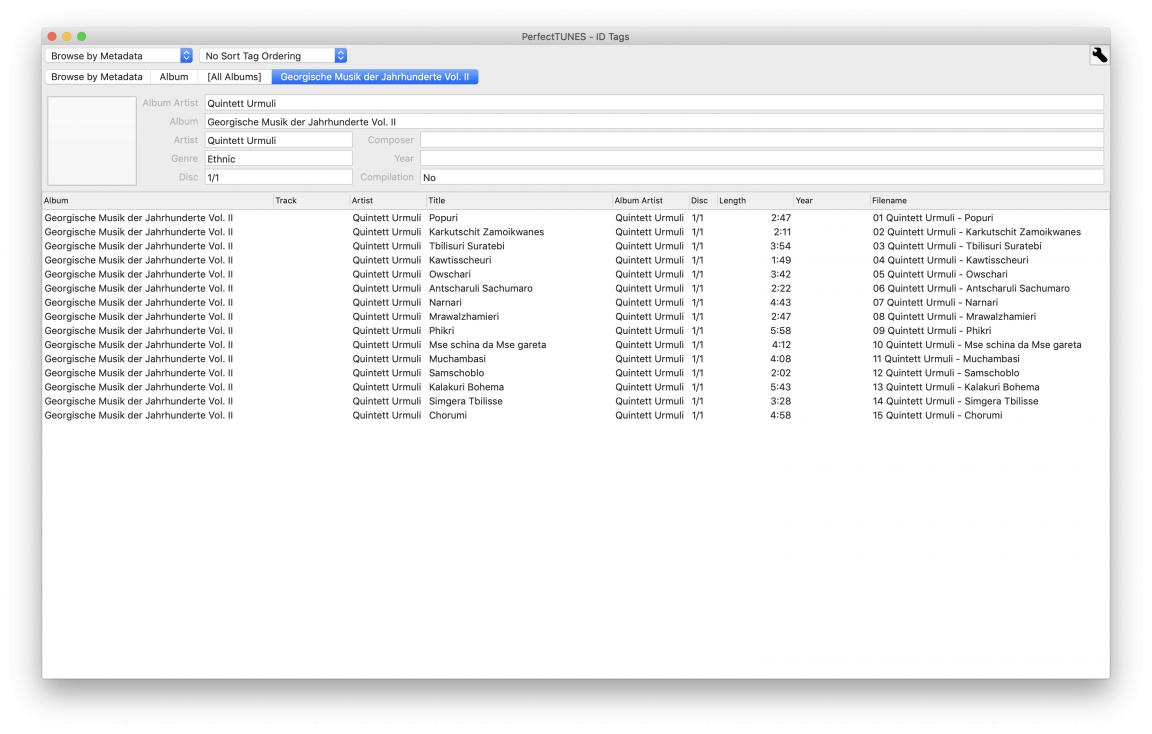Click the Browse by Metadata breadcrumb

point(97,77)
